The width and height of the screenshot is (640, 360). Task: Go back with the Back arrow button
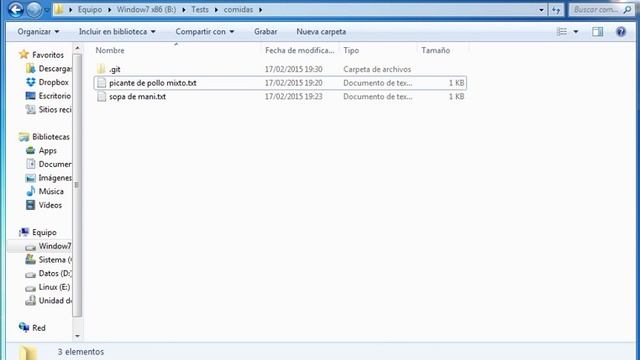click(16, 9)
